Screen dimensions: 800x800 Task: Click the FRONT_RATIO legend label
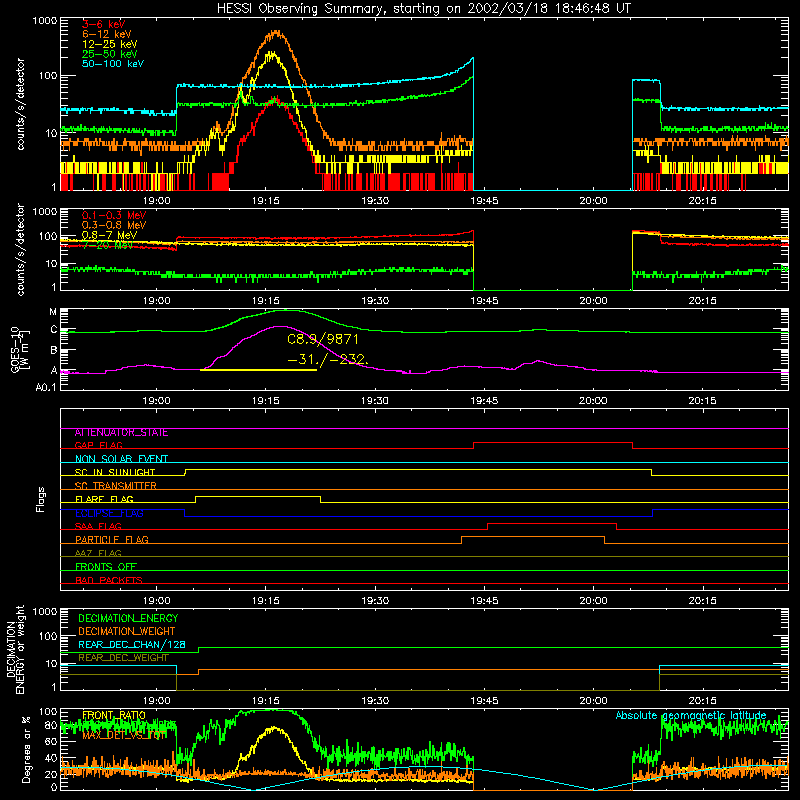114,715
